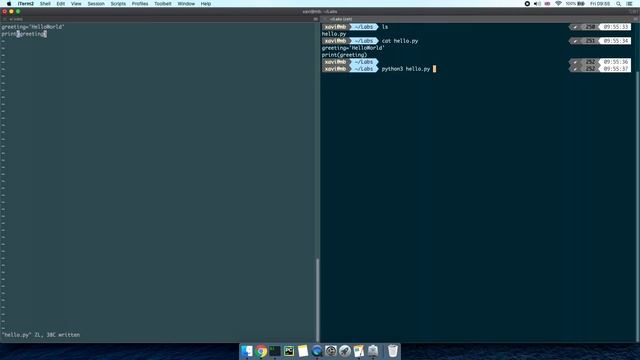Open Launchpad rocket icon in Dock
640x360 pixels.
345,351
